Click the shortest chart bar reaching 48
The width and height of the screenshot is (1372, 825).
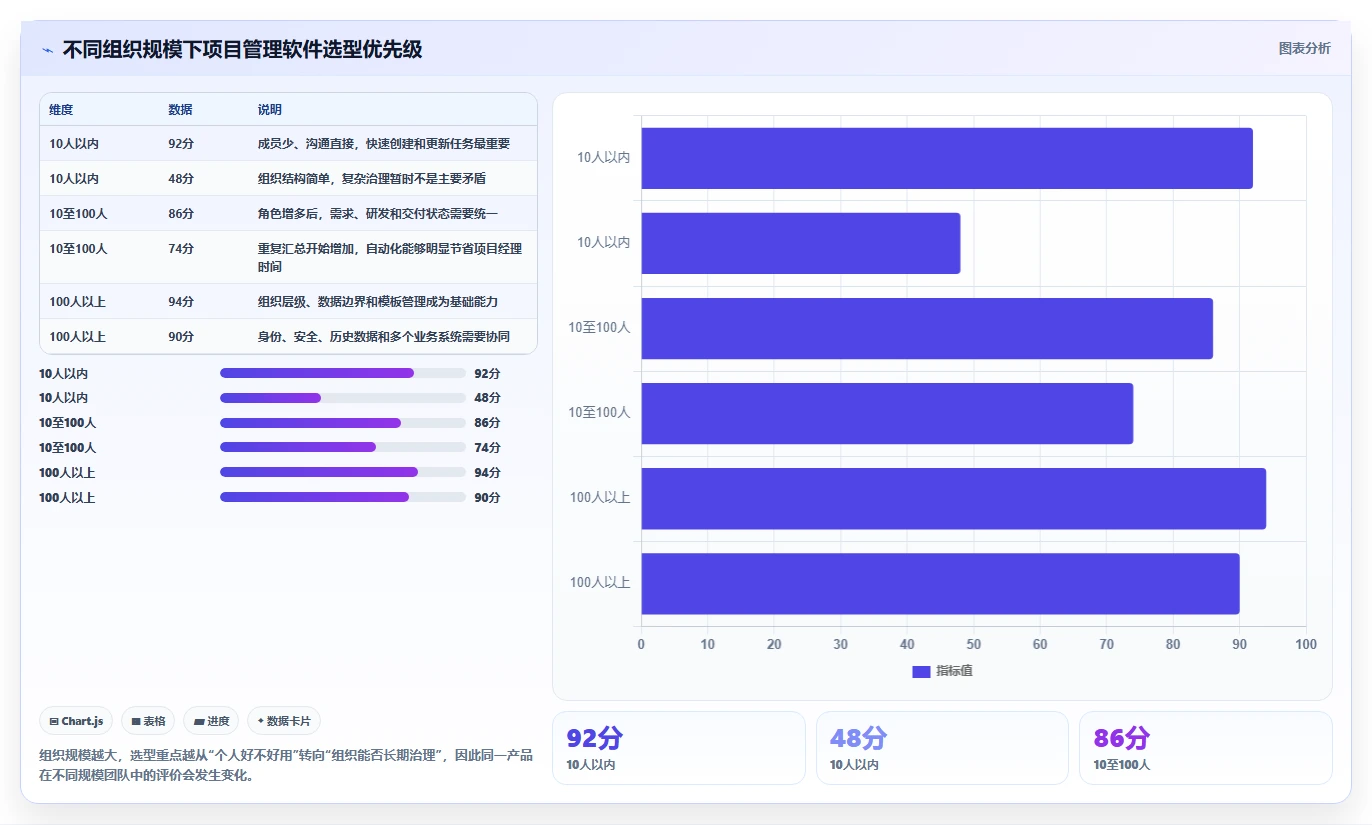[x=801, y=243]
